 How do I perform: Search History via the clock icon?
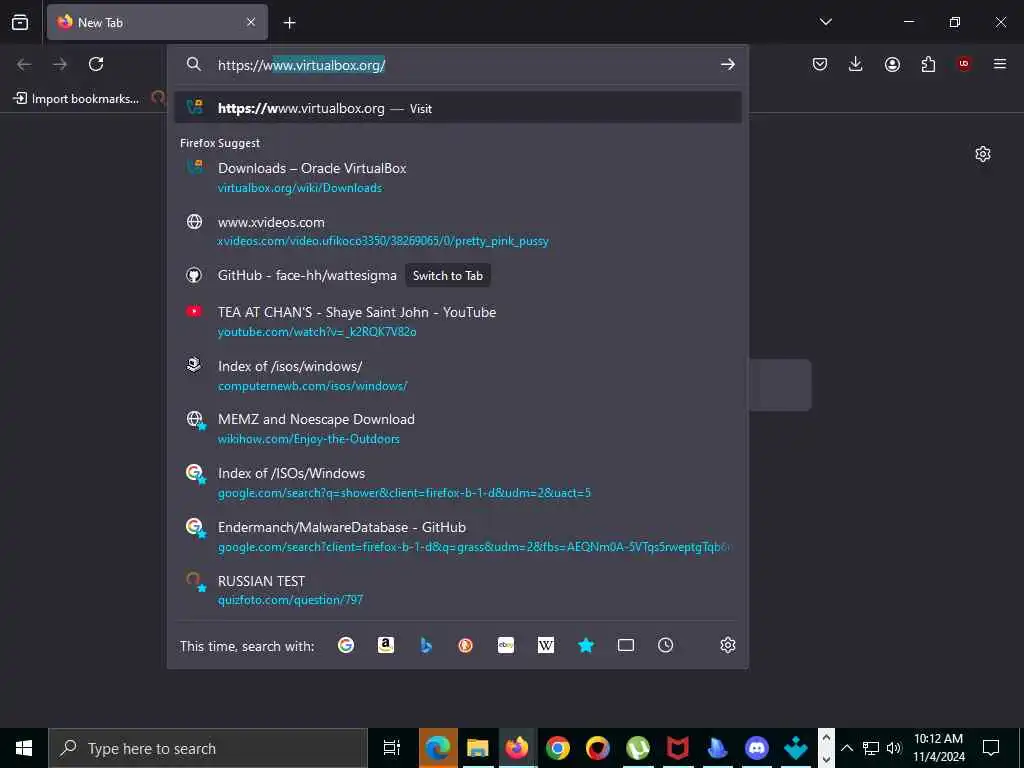click(x=665, y=645)
